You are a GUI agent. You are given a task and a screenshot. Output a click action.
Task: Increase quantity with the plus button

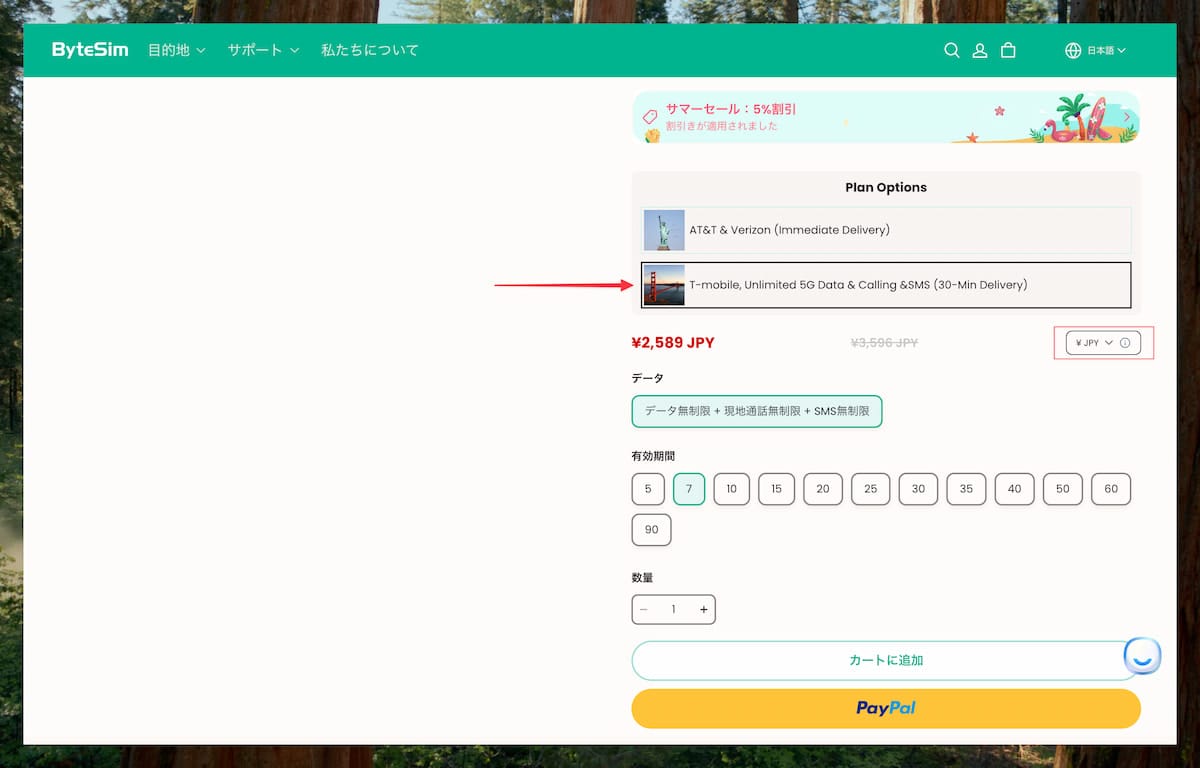coord(704,610)
